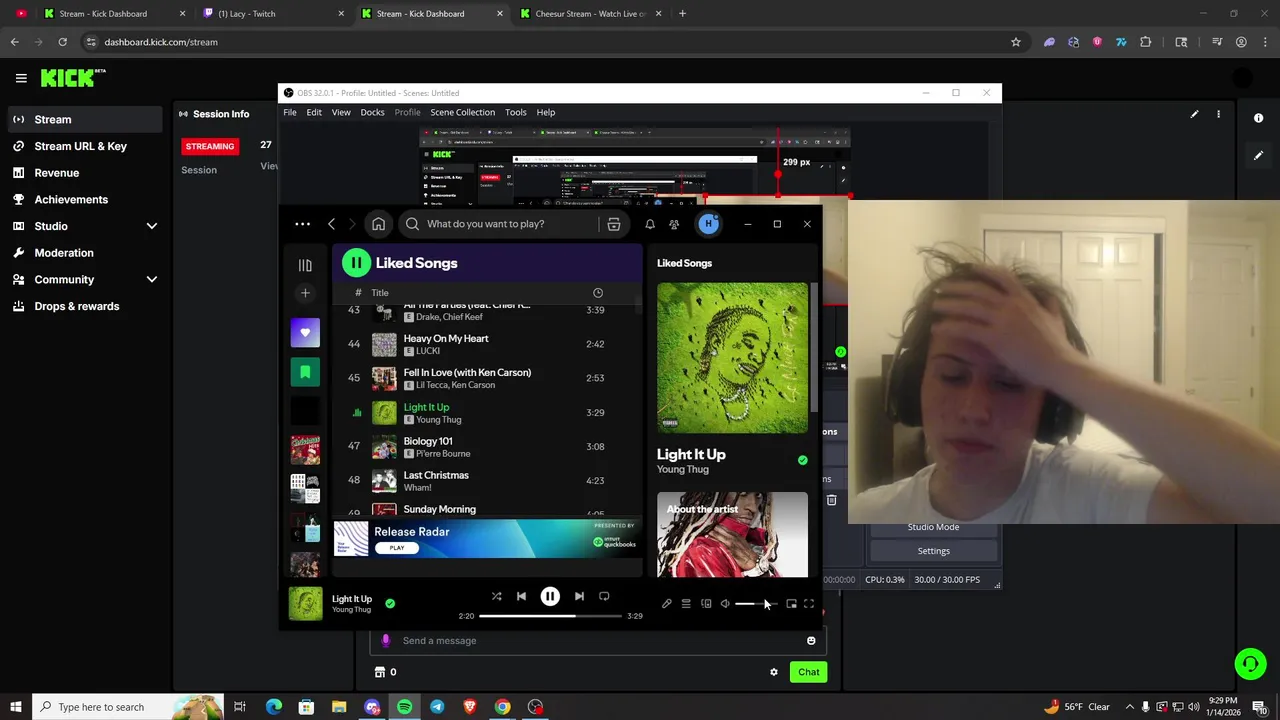Open Spotify miniplayer icon
This screenshot has height=720, width=1280.
pos(791,604)
